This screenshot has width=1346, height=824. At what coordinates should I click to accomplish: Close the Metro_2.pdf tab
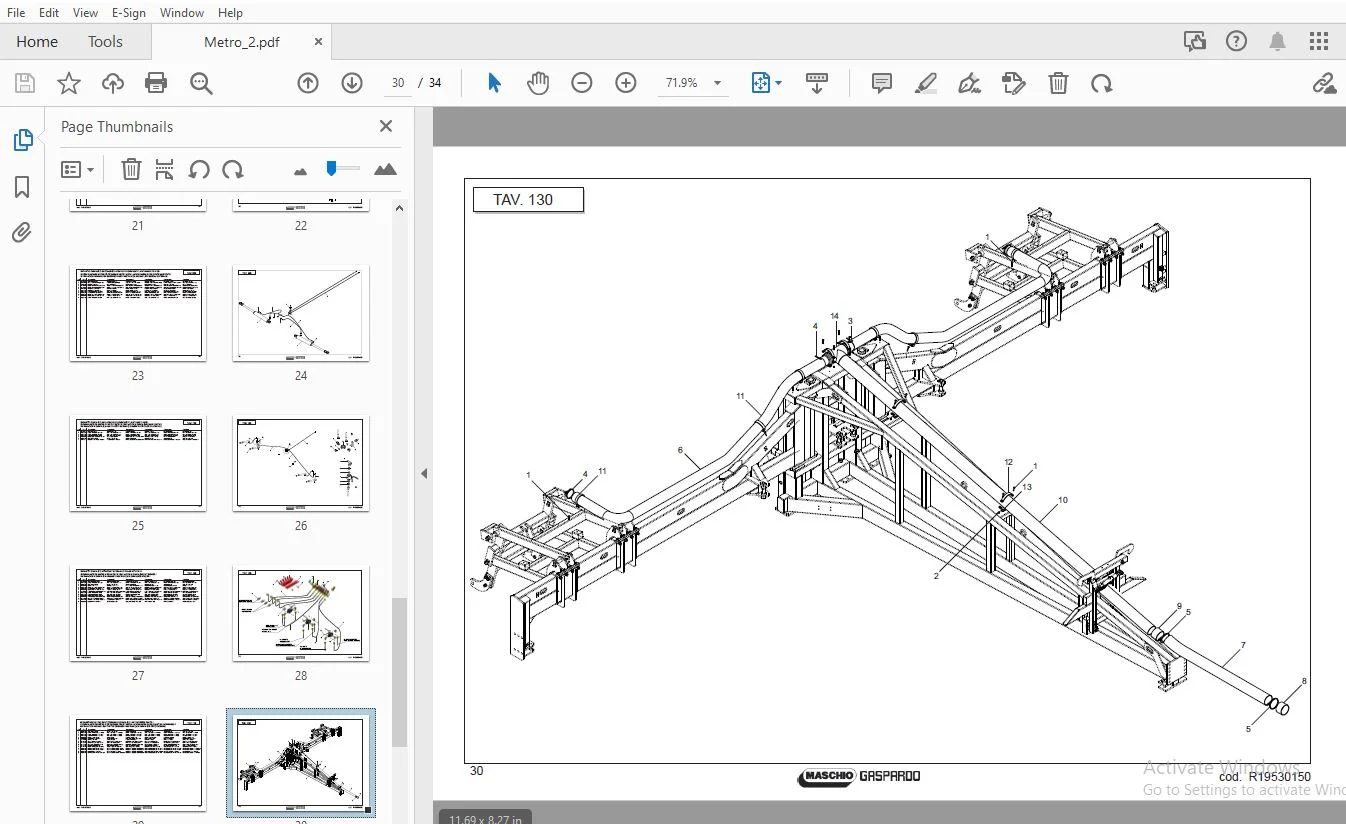(x=318, y=42)
